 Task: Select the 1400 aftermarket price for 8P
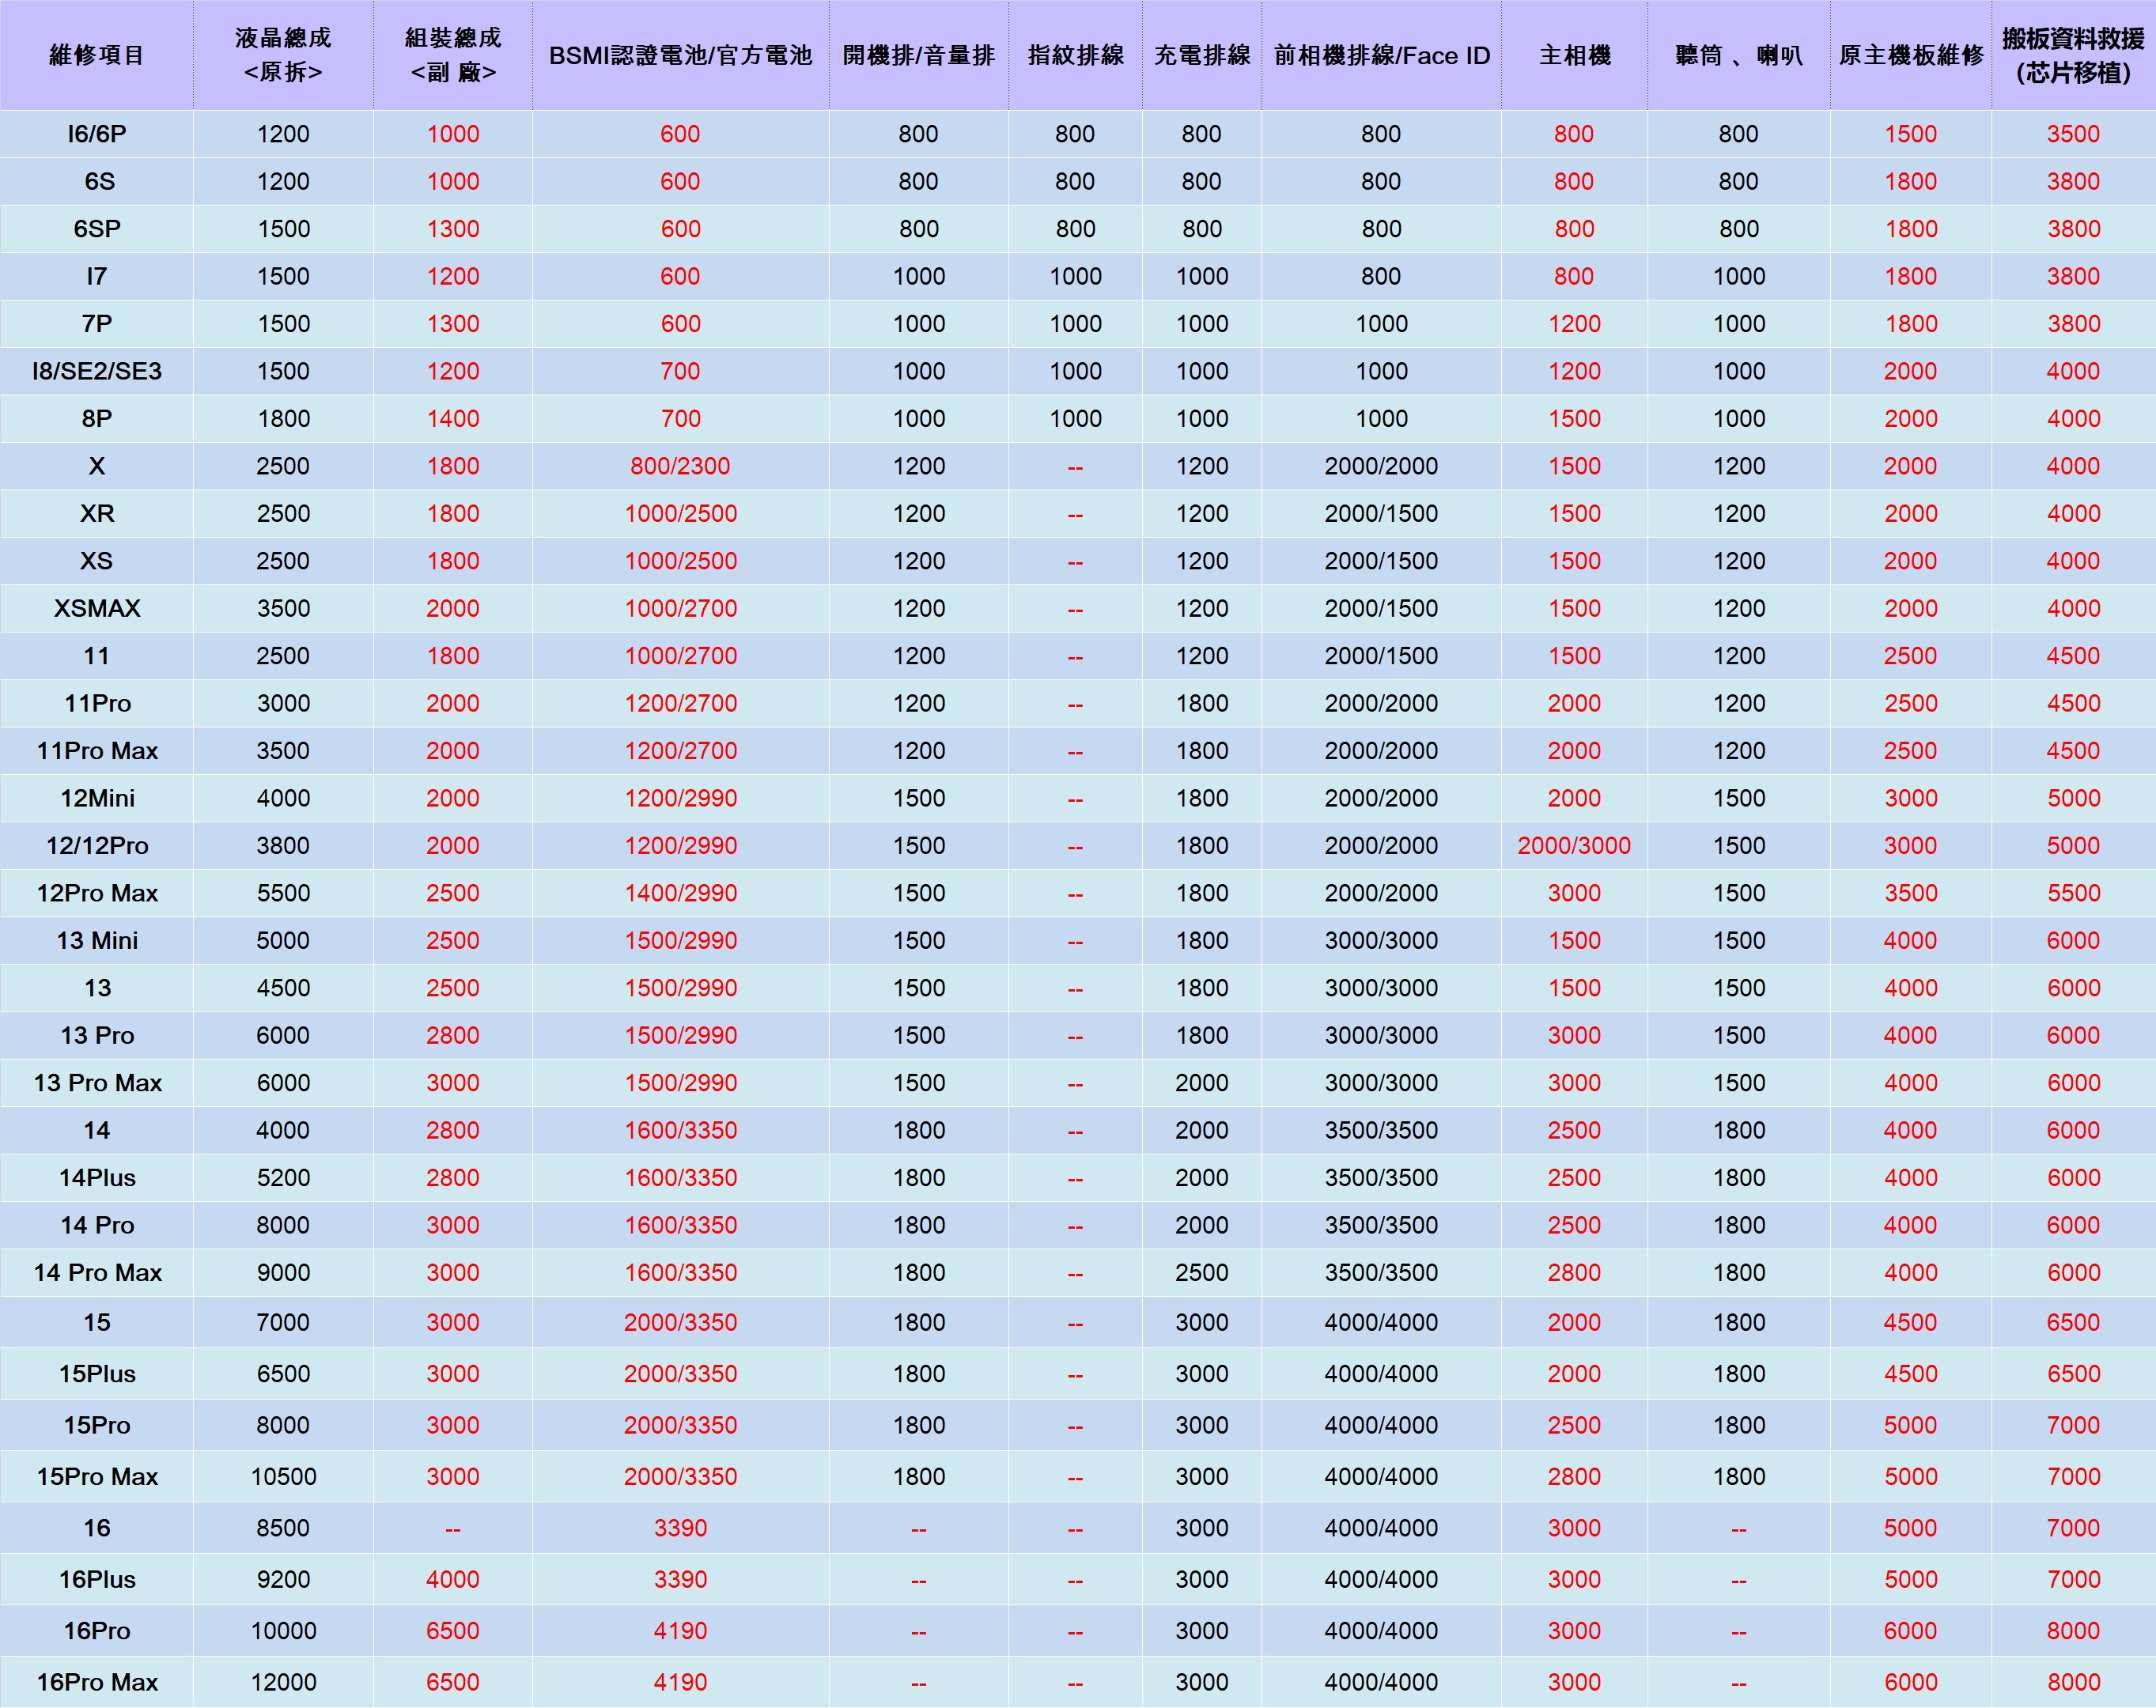click(453, 419)
